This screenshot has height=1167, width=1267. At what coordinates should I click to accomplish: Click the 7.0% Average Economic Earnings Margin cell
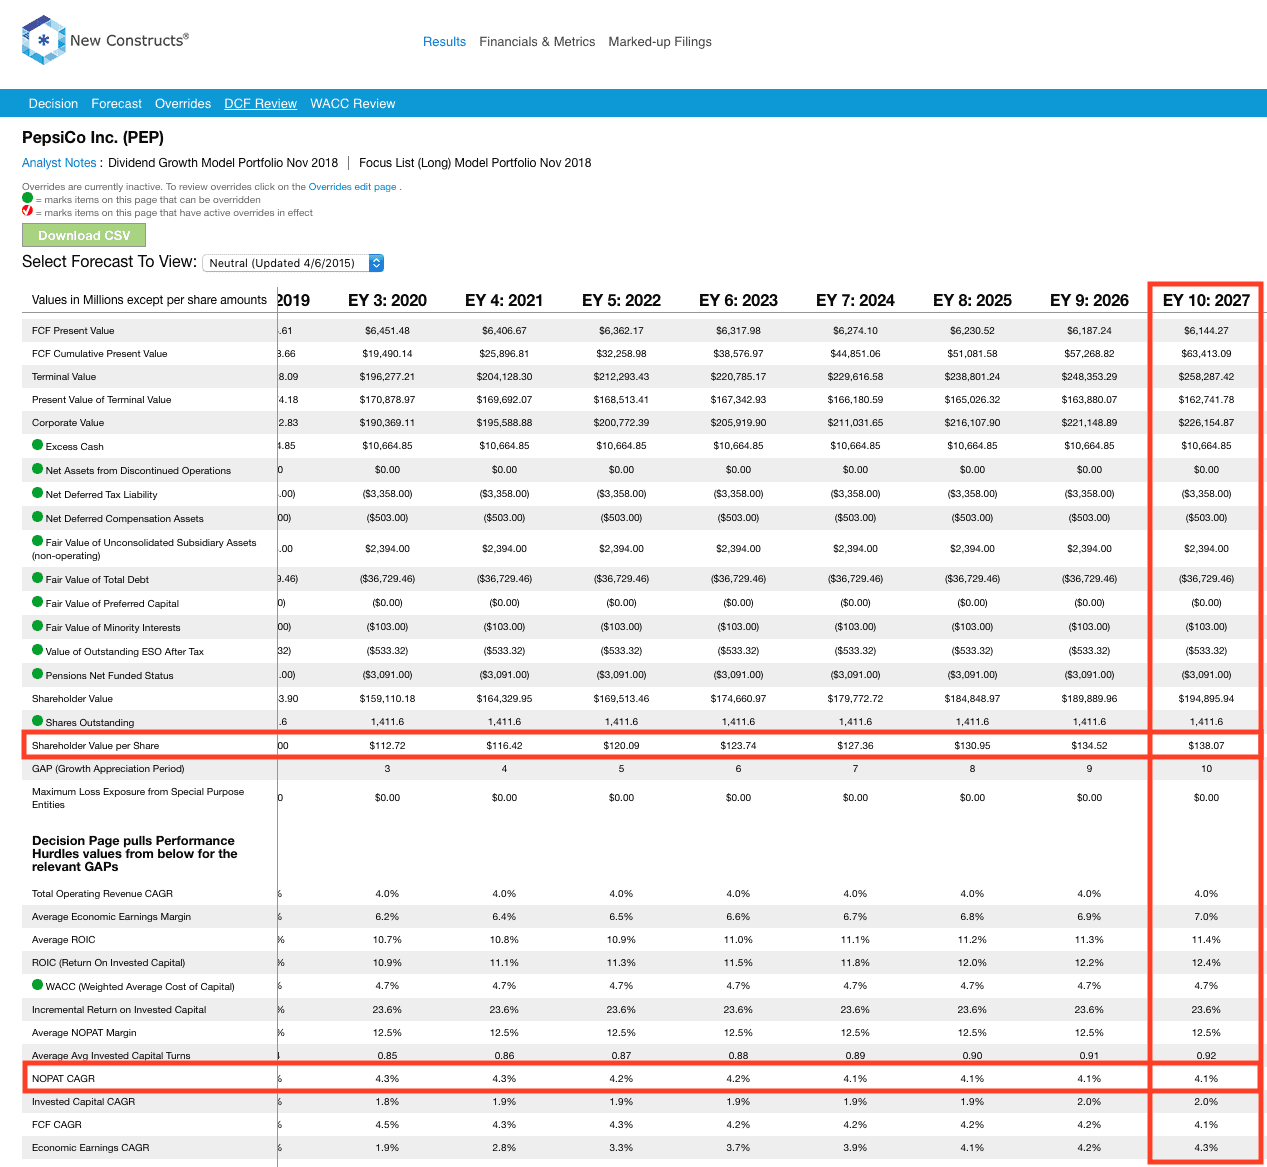(1206, 917)
